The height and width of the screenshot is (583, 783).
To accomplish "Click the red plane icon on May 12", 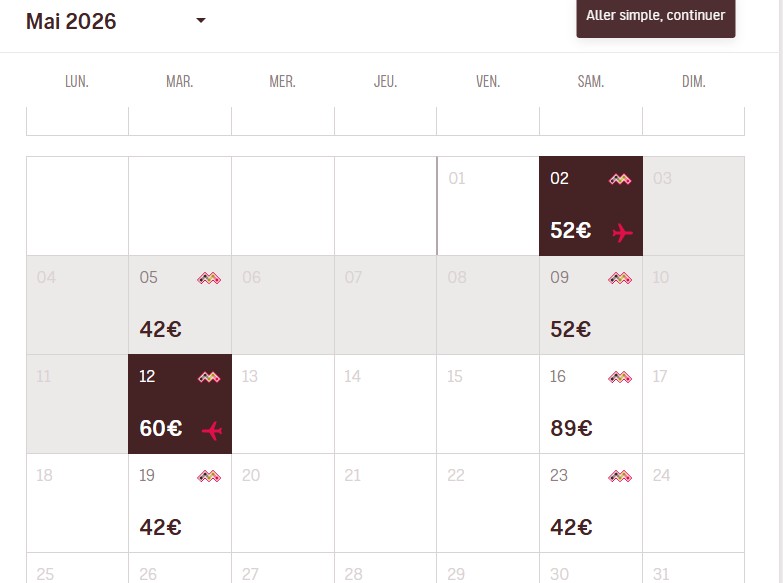I will click(x=211, y=431).
